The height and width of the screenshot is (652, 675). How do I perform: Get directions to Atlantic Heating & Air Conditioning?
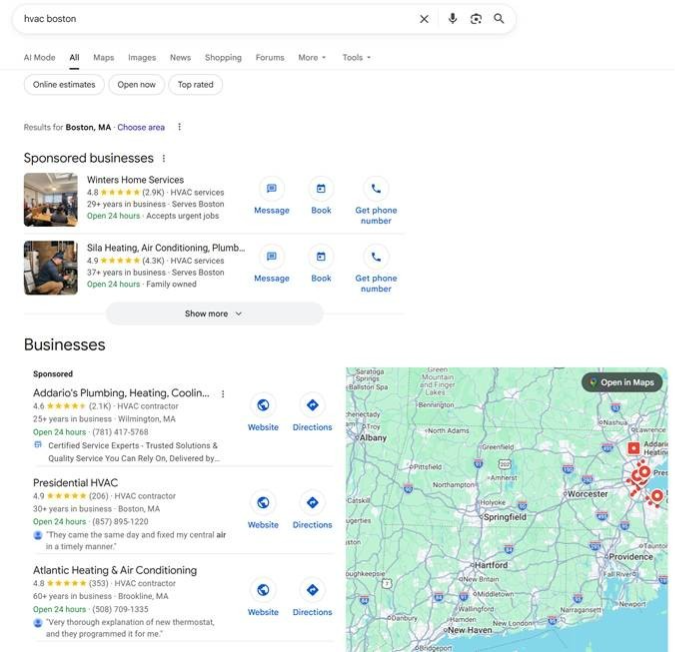click(312, 590)
